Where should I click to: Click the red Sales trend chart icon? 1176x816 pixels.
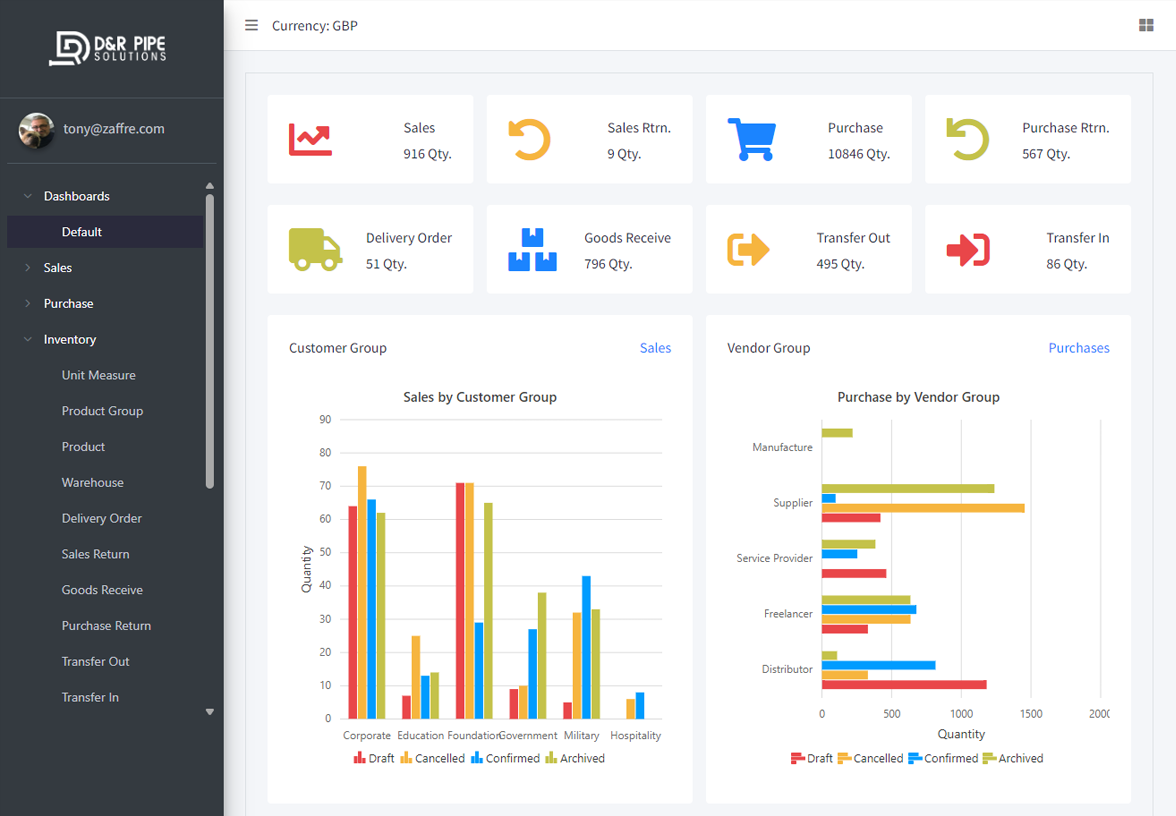click(310, 140)
